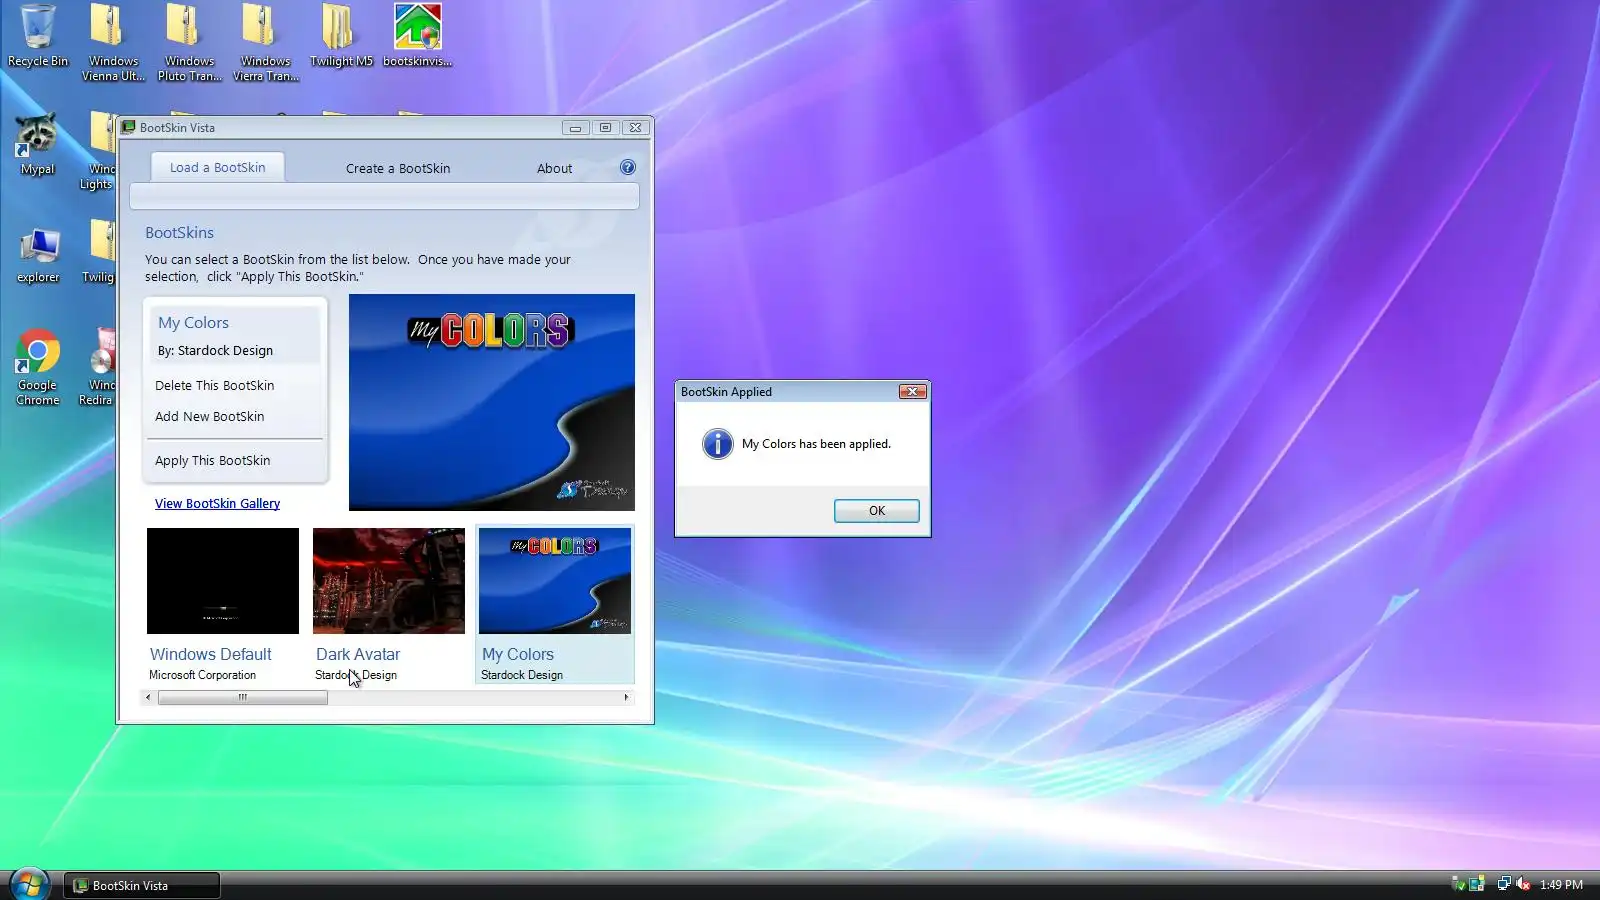
Task: Select the Windows Vienna Ult... folder icon
Action: coord(113,42)
